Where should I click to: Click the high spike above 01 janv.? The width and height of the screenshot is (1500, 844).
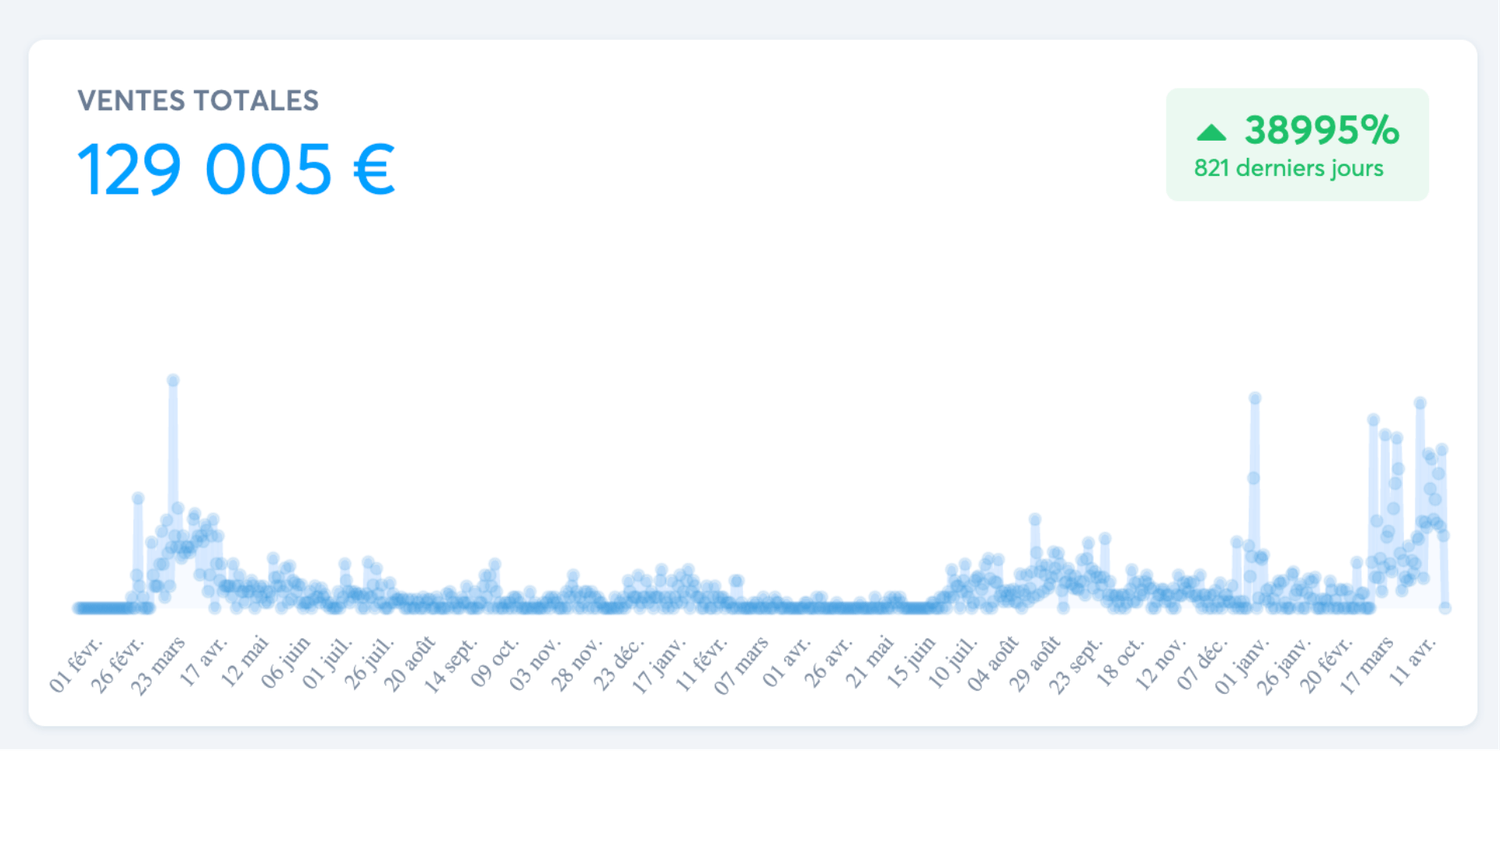pyautogui.click(x=1254, y=399)
